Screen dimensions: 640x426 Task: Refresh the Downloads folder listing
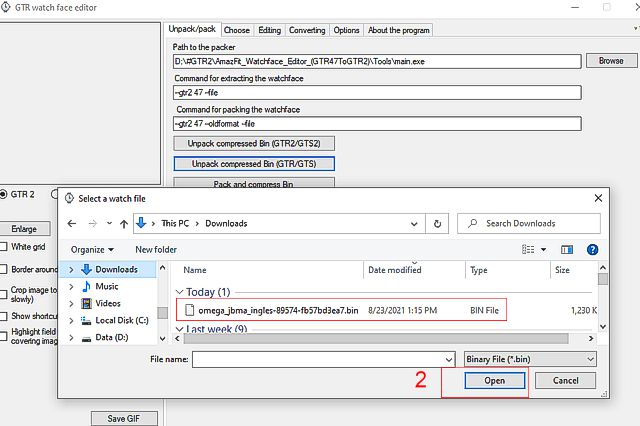pyautogui.click(x=437, y=224)
